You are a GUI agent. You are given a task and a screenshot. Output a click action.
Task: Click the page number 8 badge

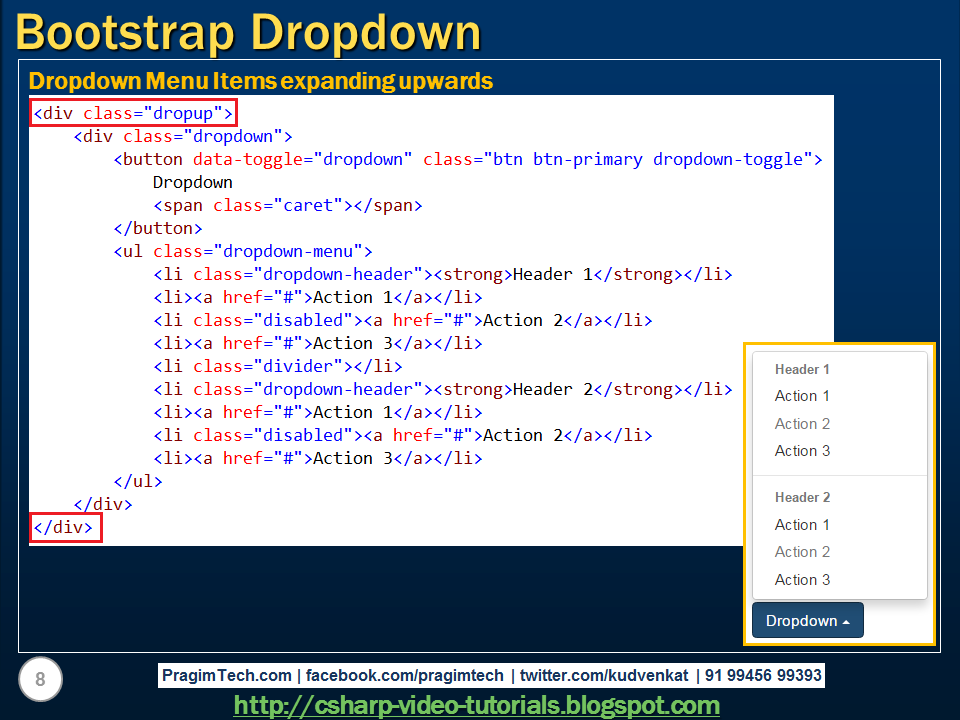pyautogui.click(x=39, y=679)
